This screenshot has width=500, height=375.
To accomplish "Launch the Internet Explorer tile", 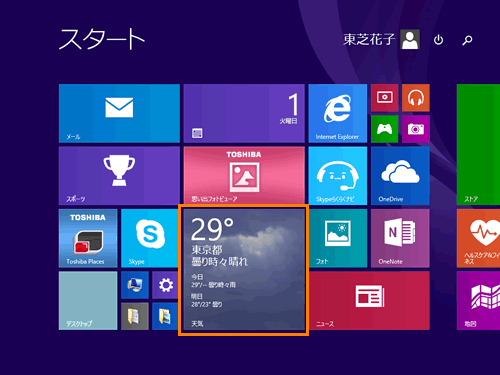I will 338,113.
